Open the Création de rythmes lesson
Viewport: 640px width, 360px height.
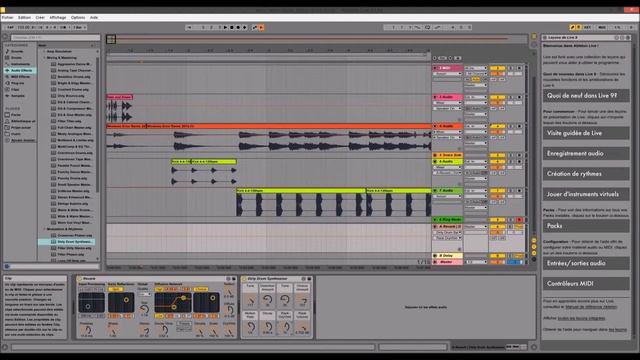pos(586,174)
